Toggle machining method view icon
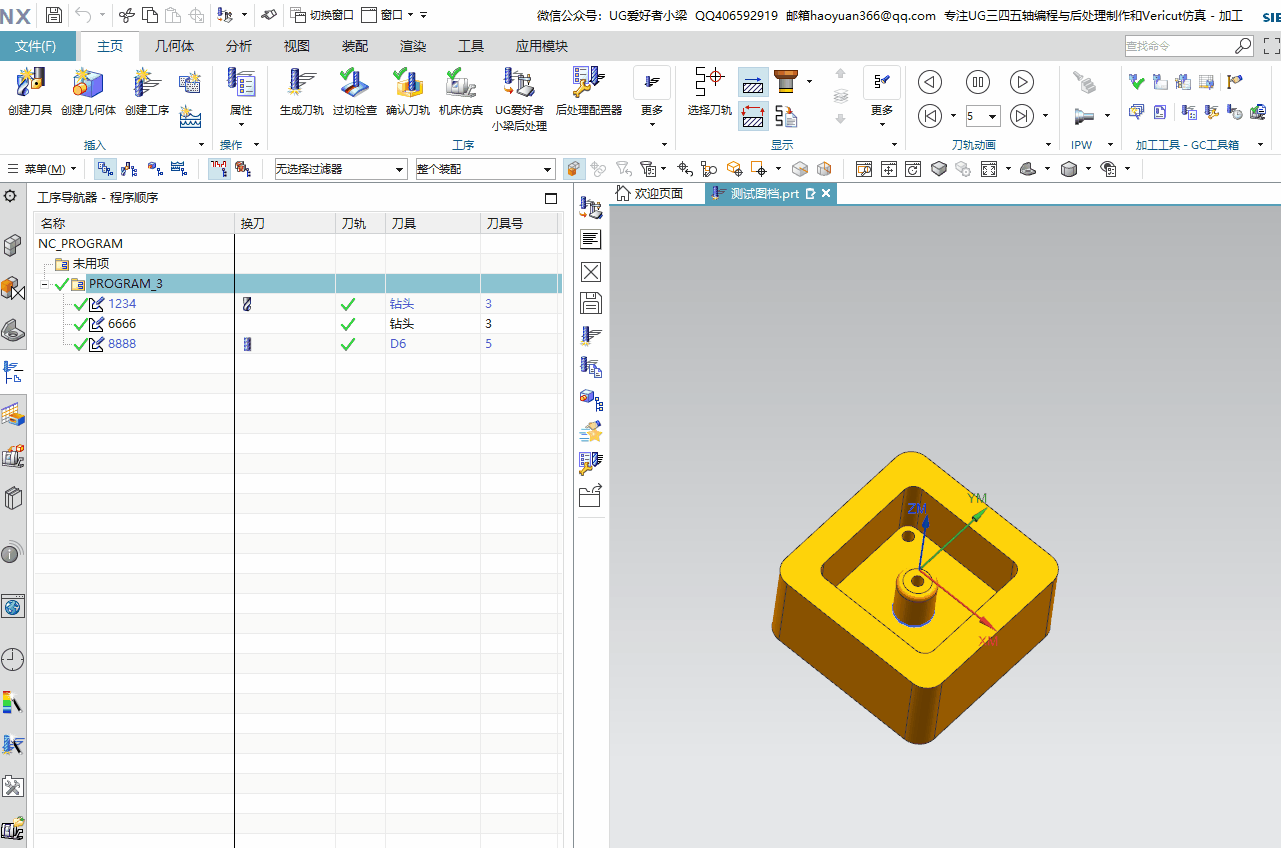The height and width of the screenshot is (848, 1281). (x=178, y=169)
